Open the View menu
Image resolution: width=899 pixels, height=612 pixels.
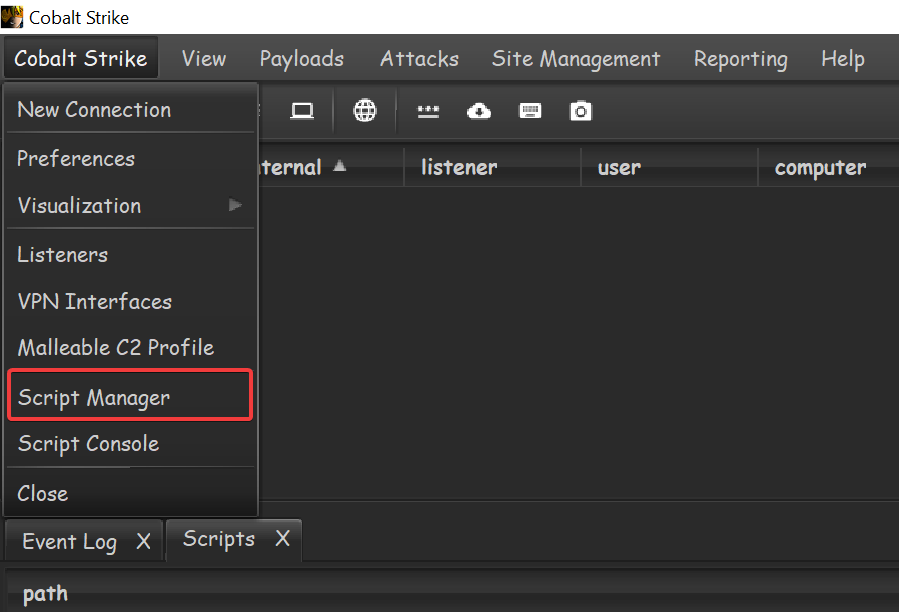204,59
